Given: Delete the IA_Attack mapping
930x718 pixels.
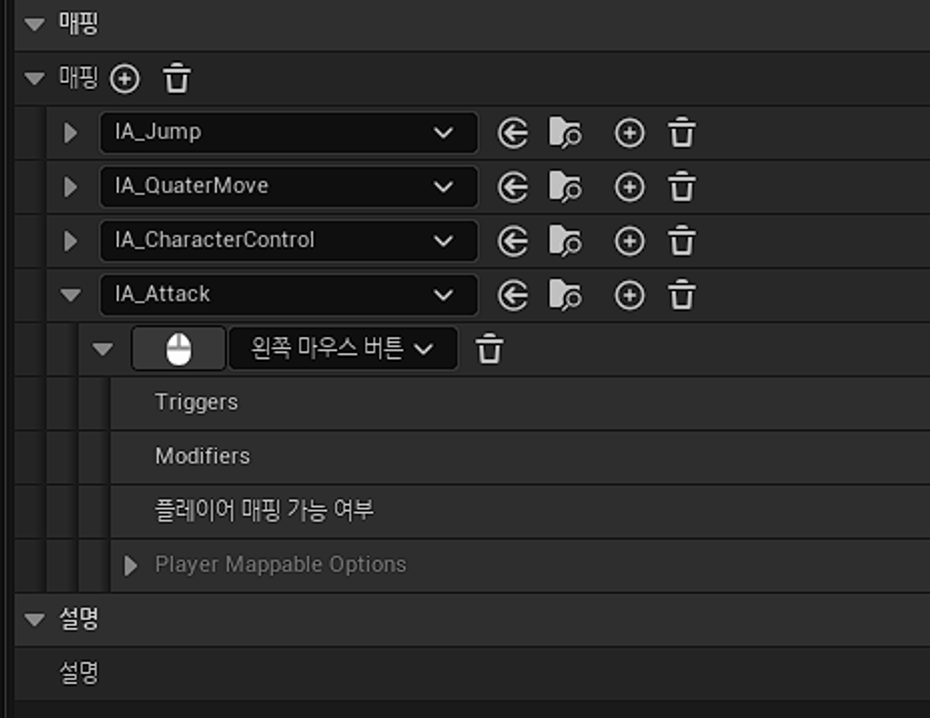Looking at the screenshot, I should click(x=681, y=295).
